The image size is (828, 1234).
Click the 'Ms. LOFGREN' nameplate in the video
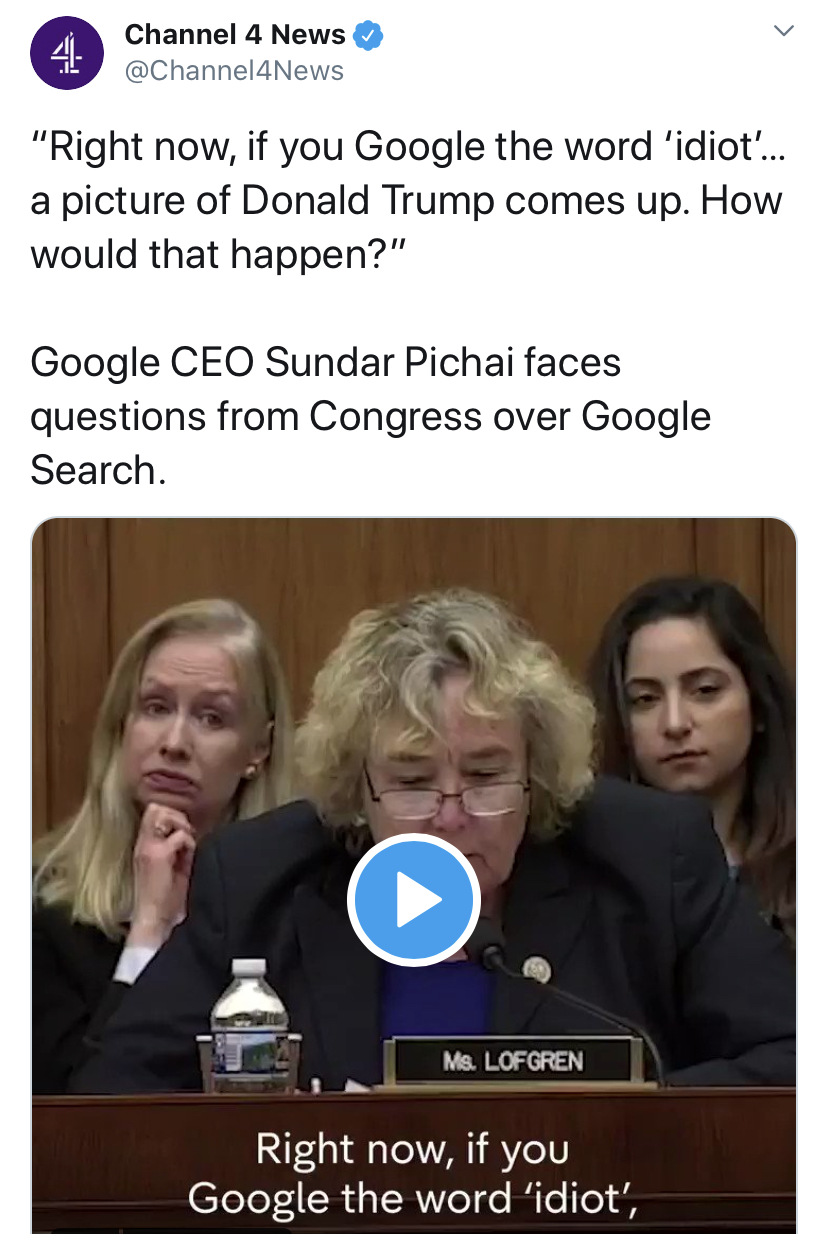point(513,1059)
